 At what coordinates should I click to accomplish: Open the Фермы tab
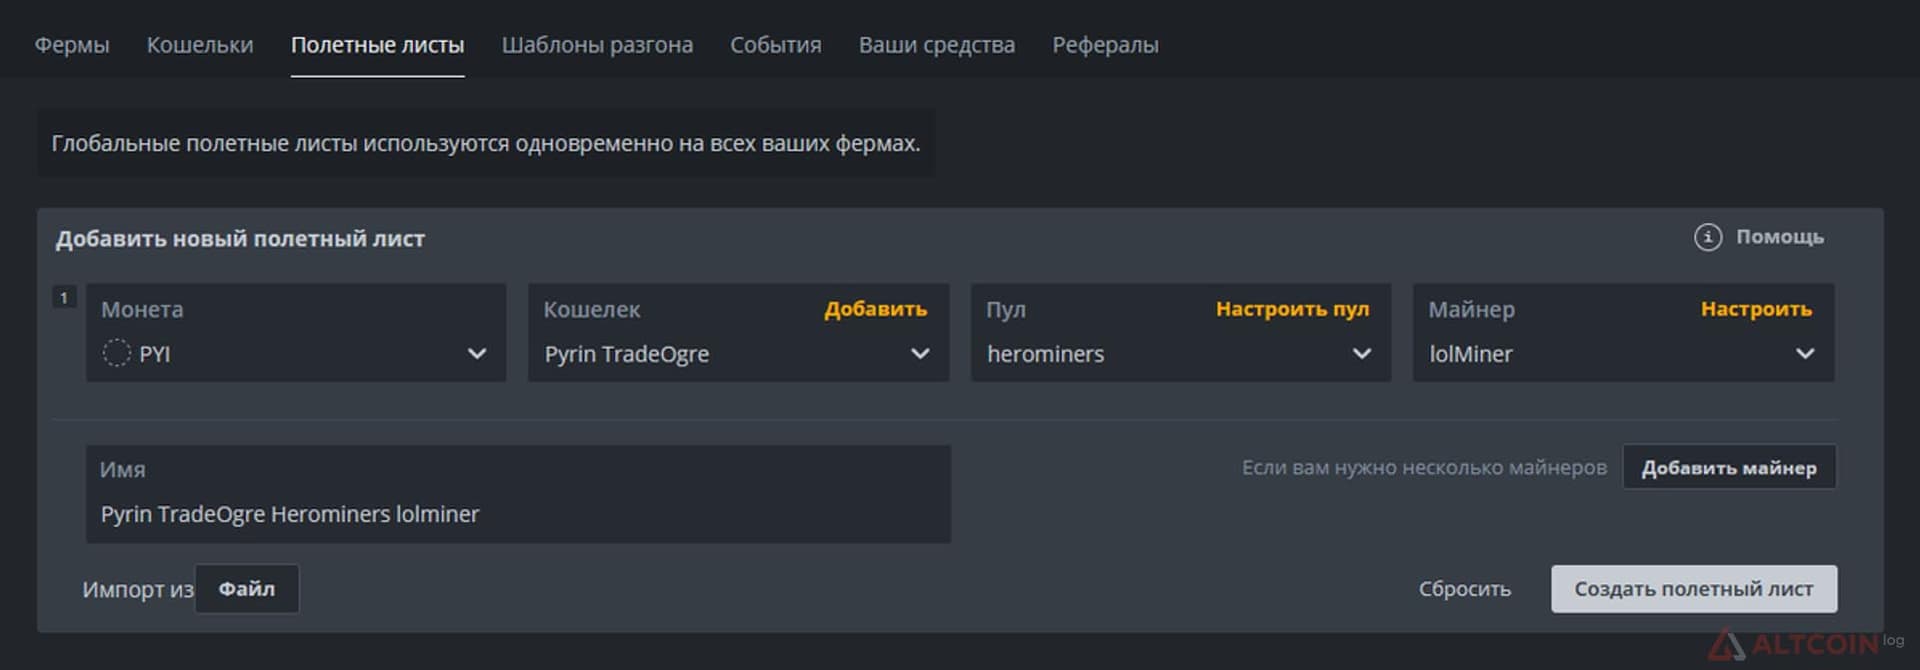pyautogui.click(x=72, y=45)
